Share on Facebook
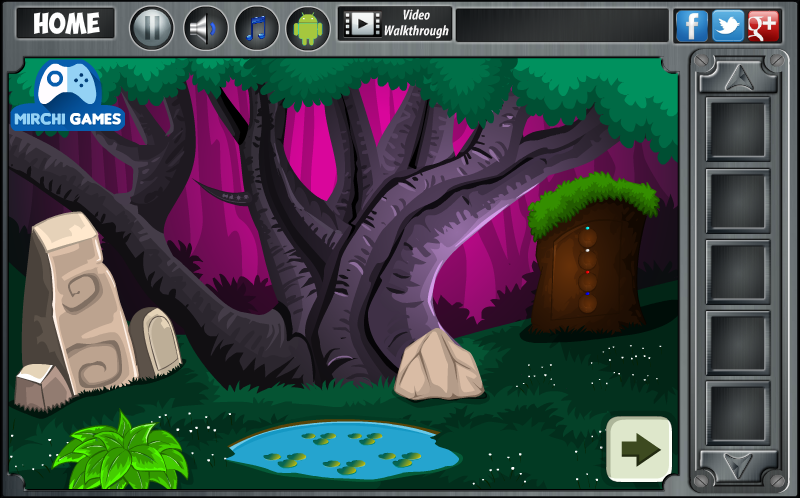 692,26
